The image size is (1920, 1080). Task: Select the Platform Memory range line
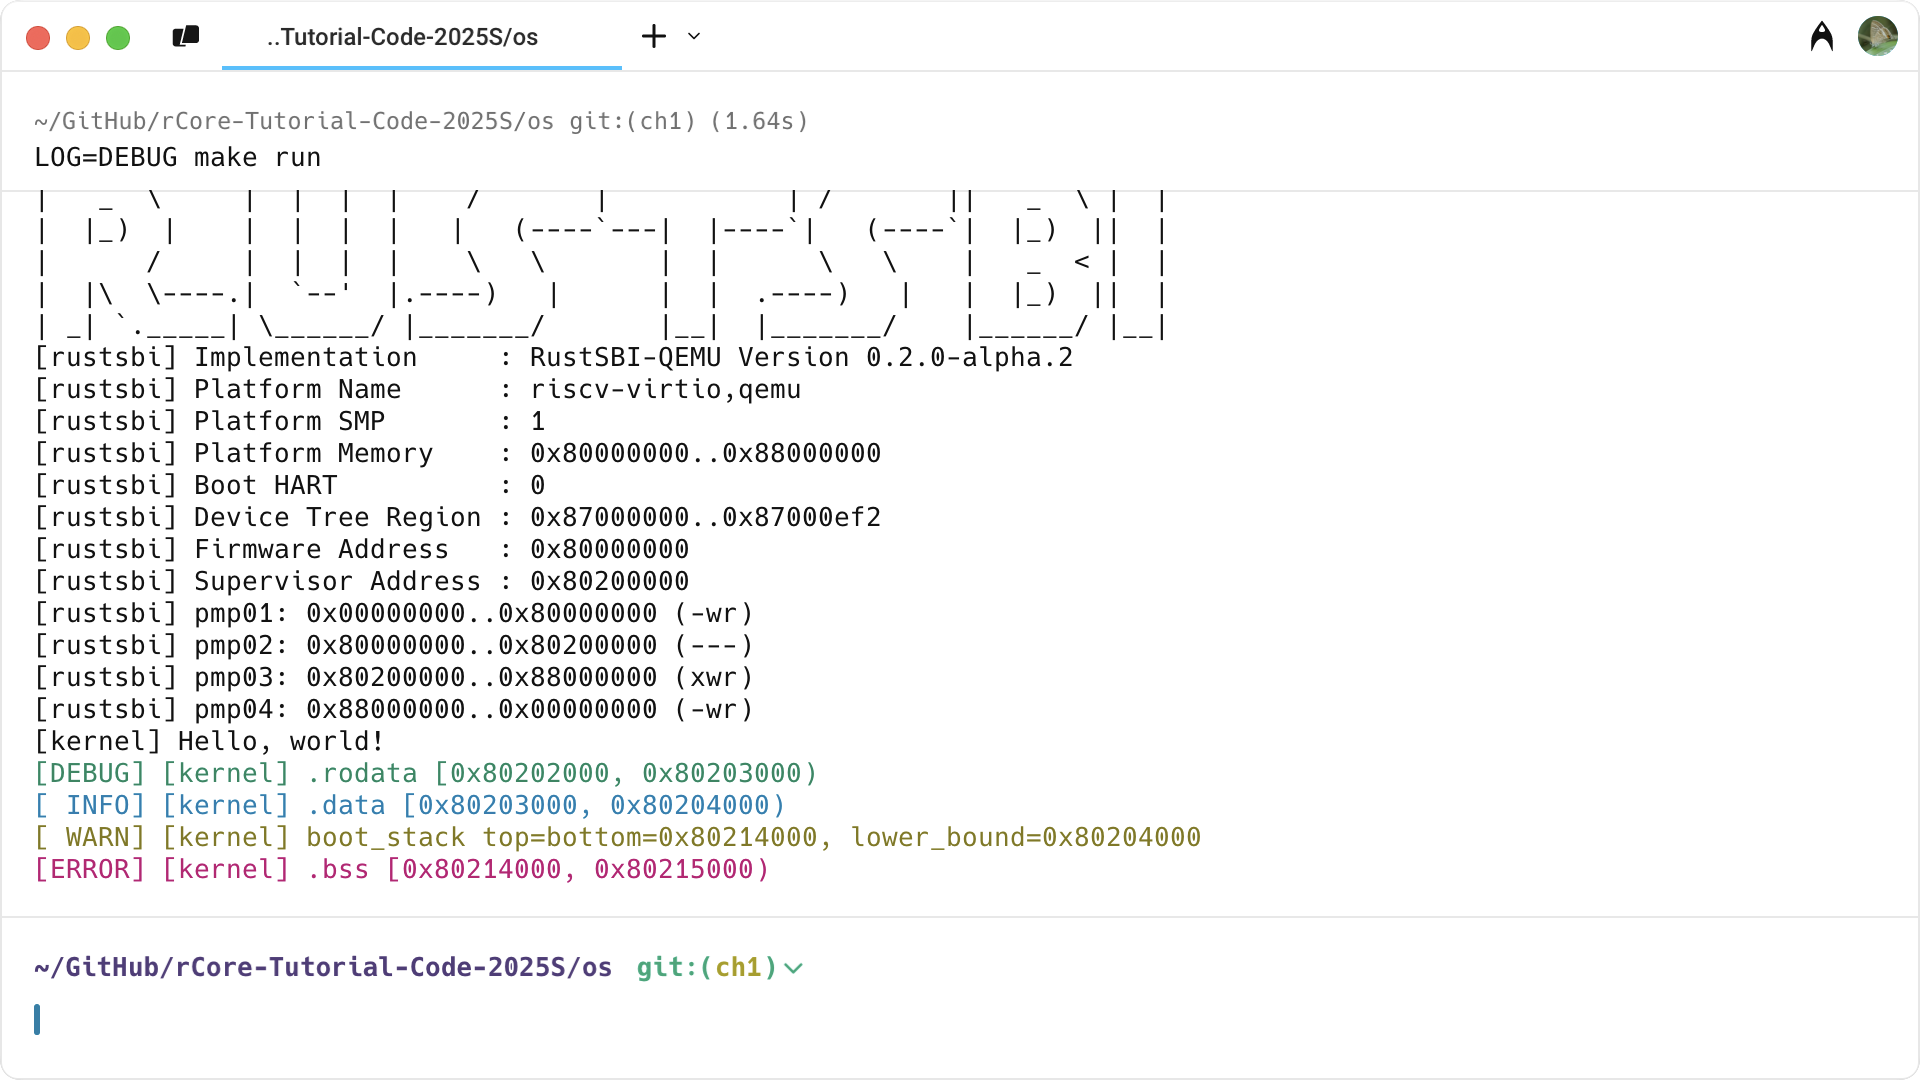tap(458, 453)
